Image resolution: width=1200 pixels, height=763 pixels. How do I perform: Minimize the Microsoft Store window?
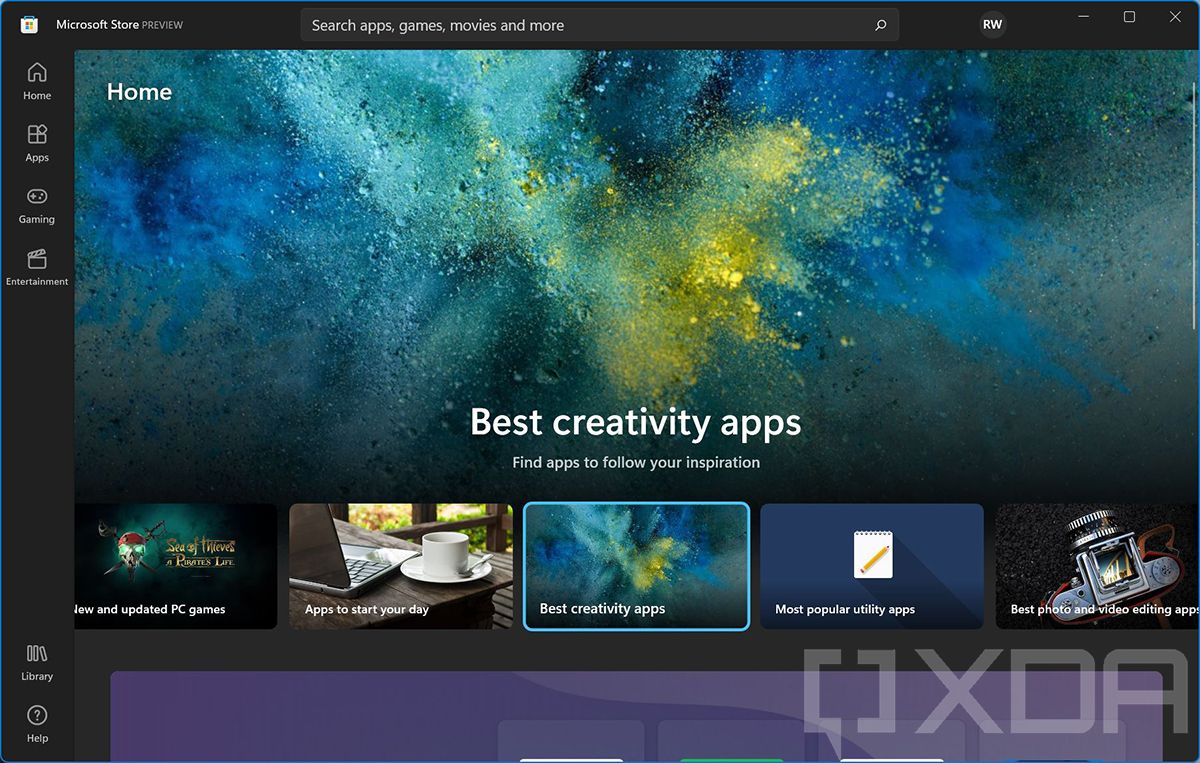point(1083,16)
